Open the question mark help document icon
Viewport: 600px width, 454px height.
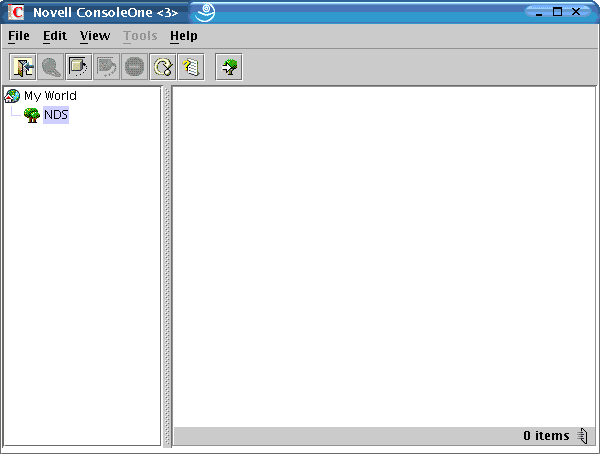(x=190, y=67)
